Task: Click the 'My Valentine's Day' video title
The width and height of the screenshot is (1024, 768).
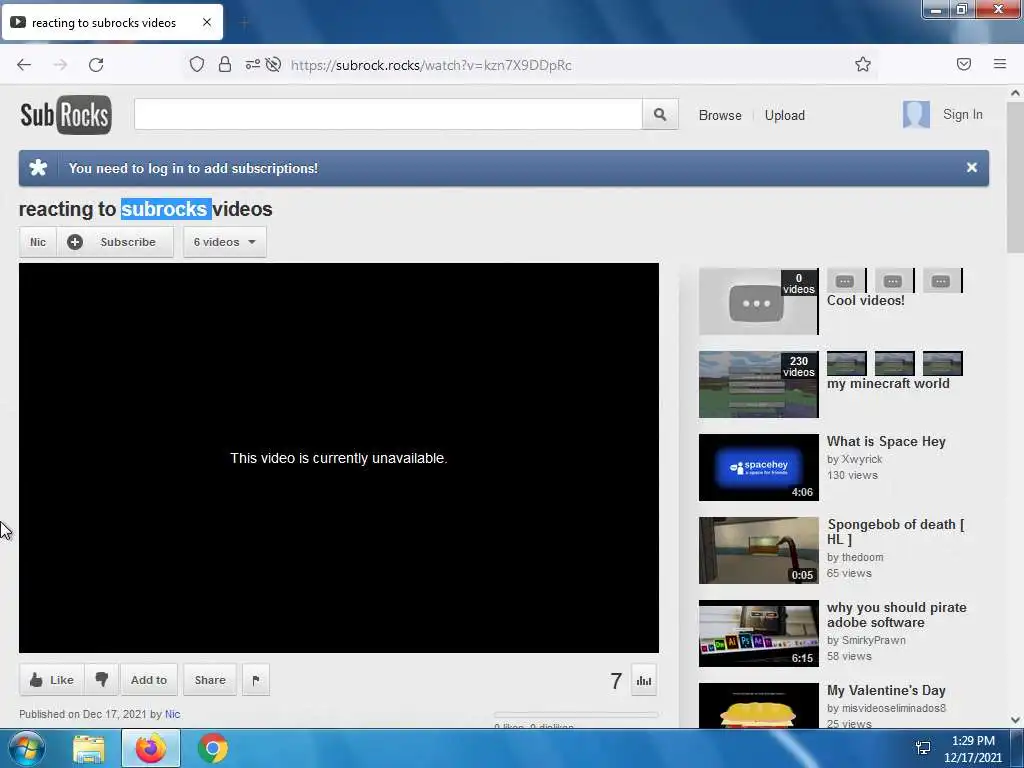Action: (x=886, y=690)
